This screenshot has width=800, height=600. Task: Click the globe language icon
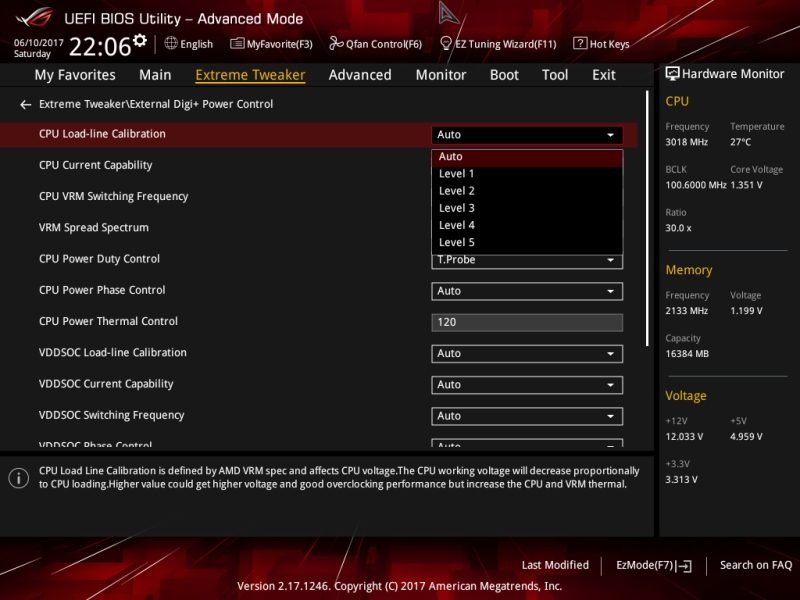[171, 43]
